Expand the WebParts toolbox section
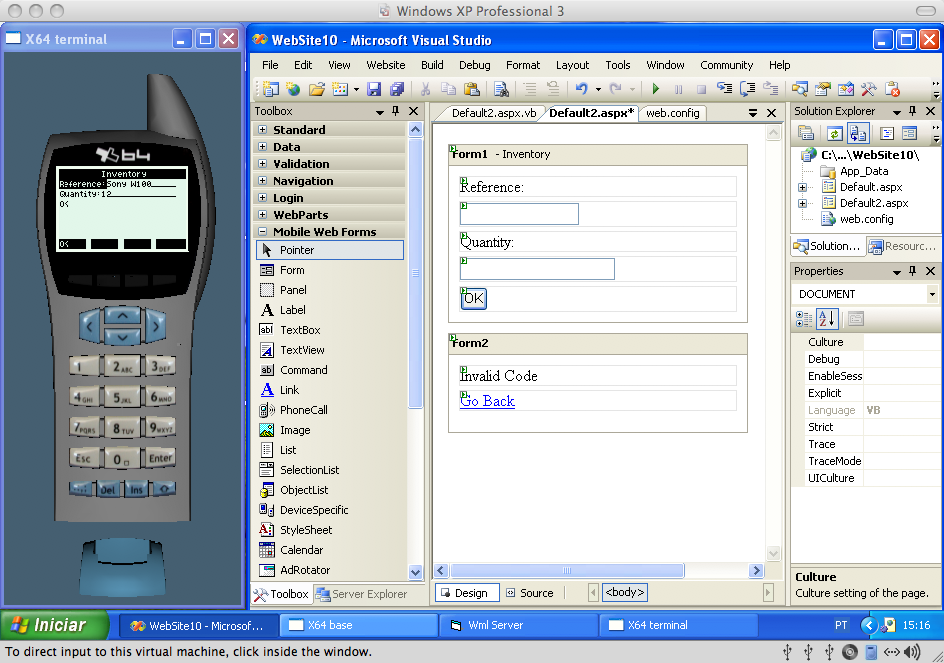Viewport: 944px width, 663px height. click(x=262, y=214)
